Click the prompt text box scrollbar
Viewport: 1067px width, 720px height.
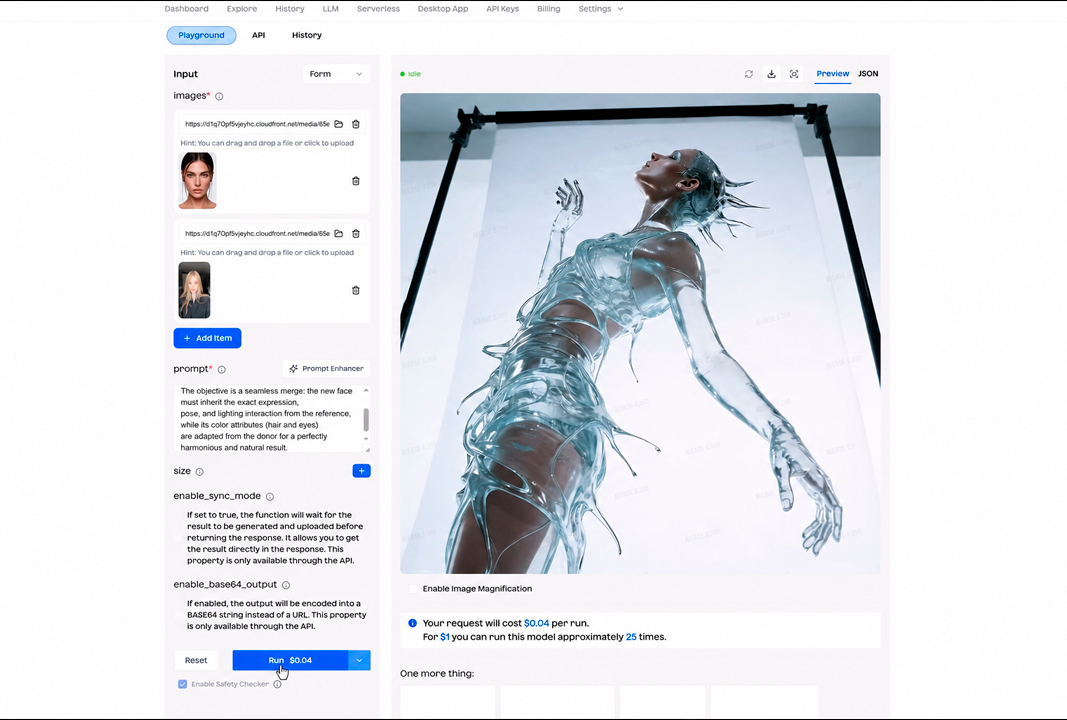pos(366,420)
